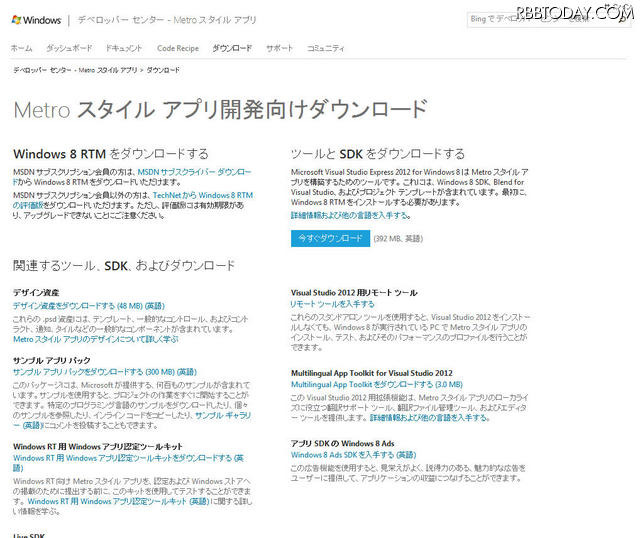Open the Code Recipe navigation item
Image resolution: width=640 pixels, height=538 pixels.
coord(178,48)
